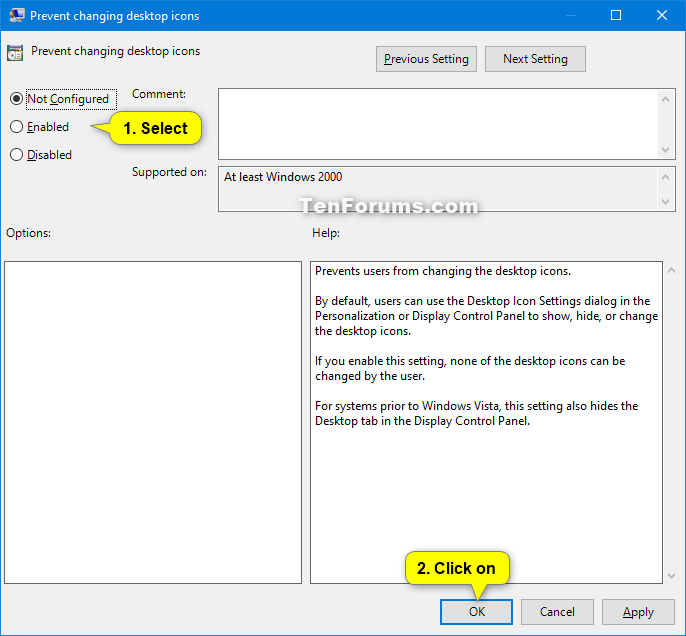Close the Prevent changing desktop icons window

click(662, 15)
